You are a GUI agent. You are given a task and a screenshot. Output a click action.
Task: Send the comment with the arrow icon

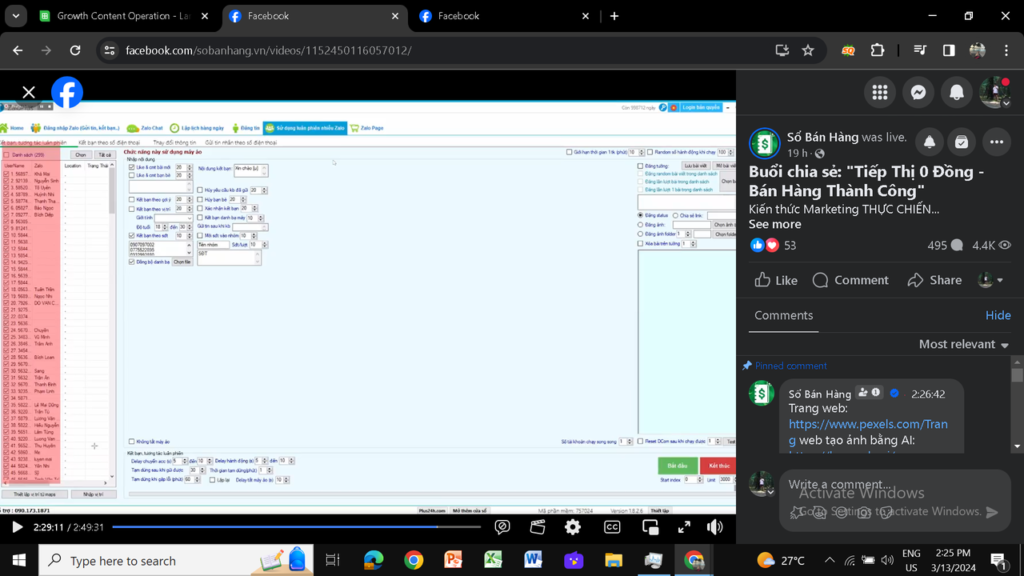click(x=992, y=512)
